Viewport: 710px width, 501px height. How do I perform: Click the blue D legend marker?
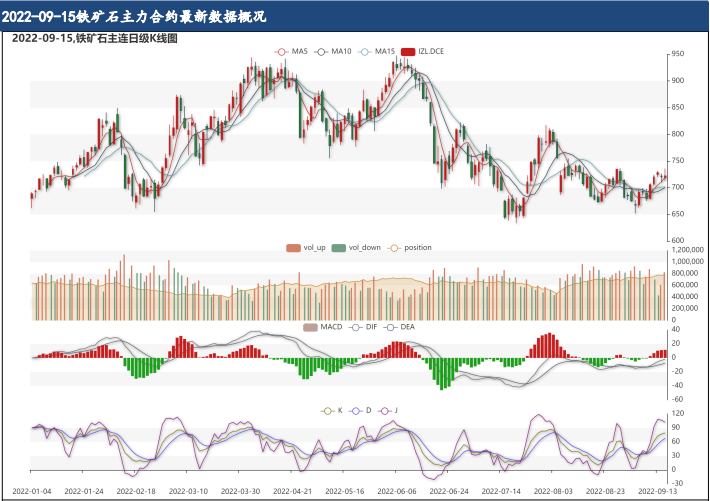[357, 410]
